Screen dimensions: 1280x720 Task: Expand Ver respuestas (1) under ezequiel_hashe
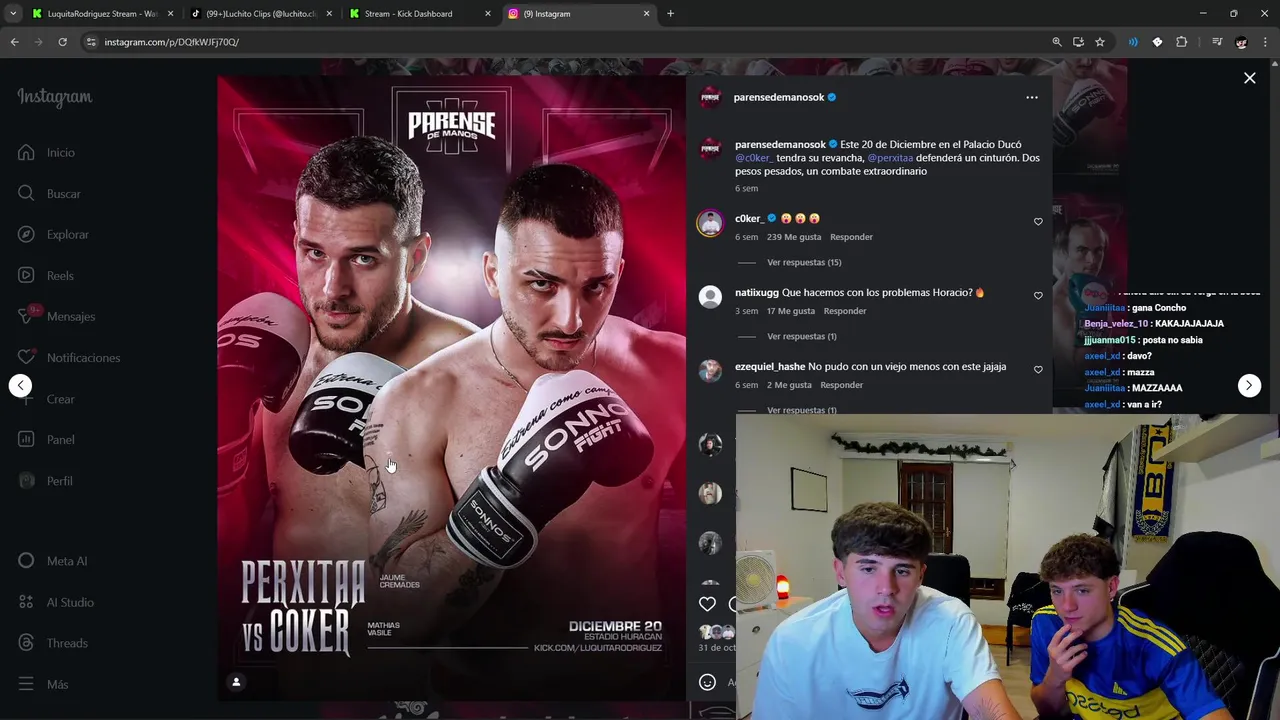point(802,410)
